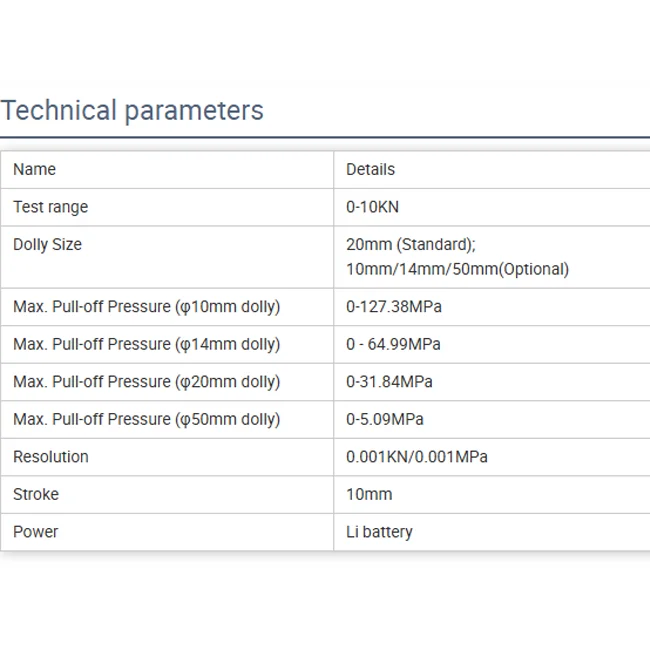Click the 0-31.84MPa value
Image resolution: width=650 pixels, height=650 pixels.
[389, 382]
